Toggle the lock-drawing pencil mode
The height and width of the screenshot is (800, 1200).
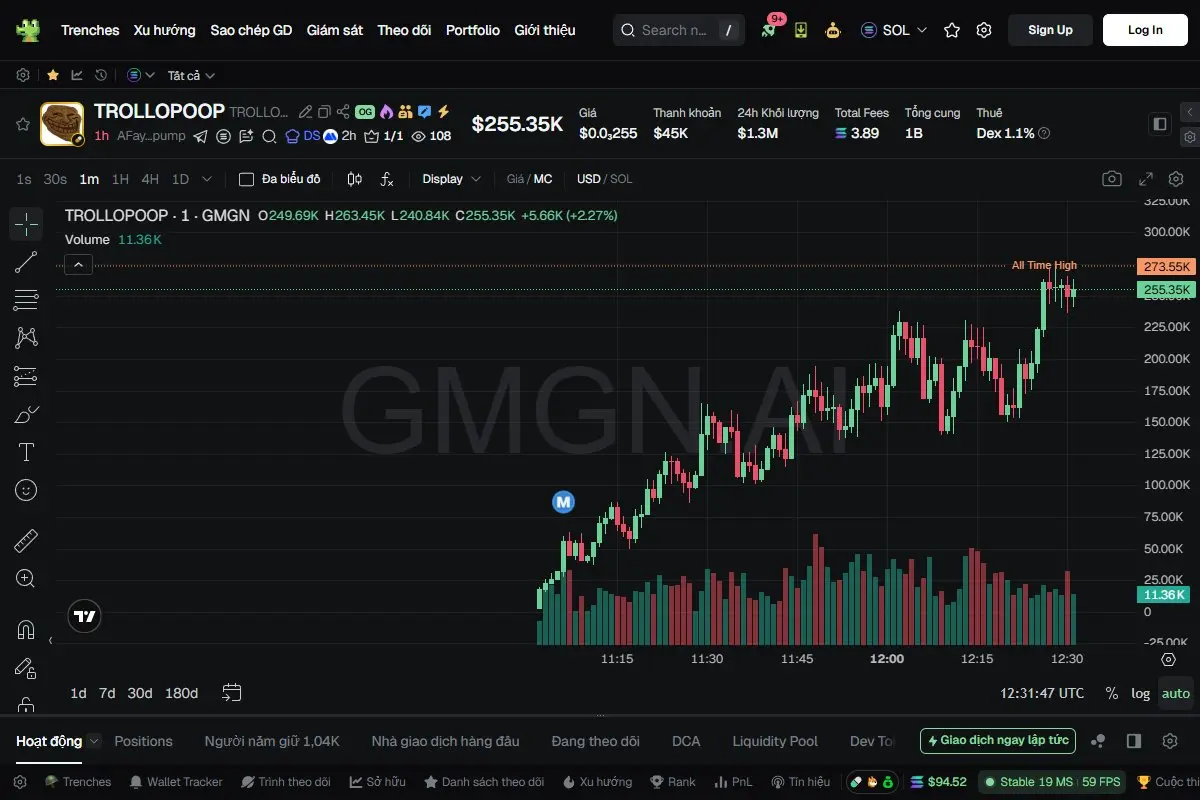coord(26,668)
